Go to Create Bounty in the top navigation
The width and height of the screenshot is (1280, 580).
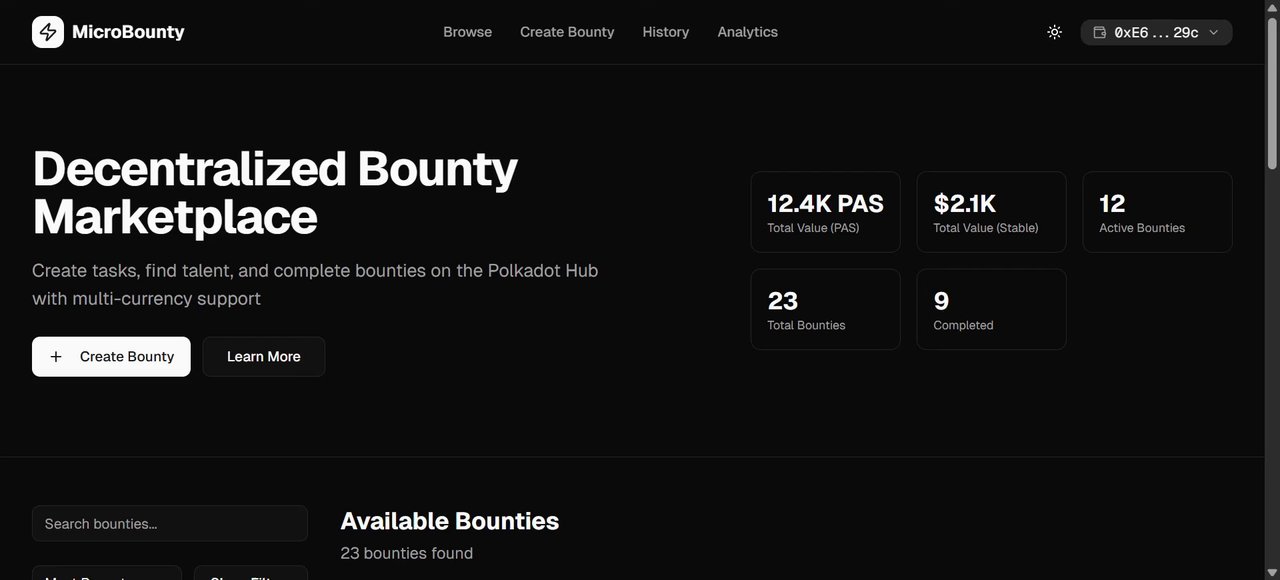tap(567, 32)
